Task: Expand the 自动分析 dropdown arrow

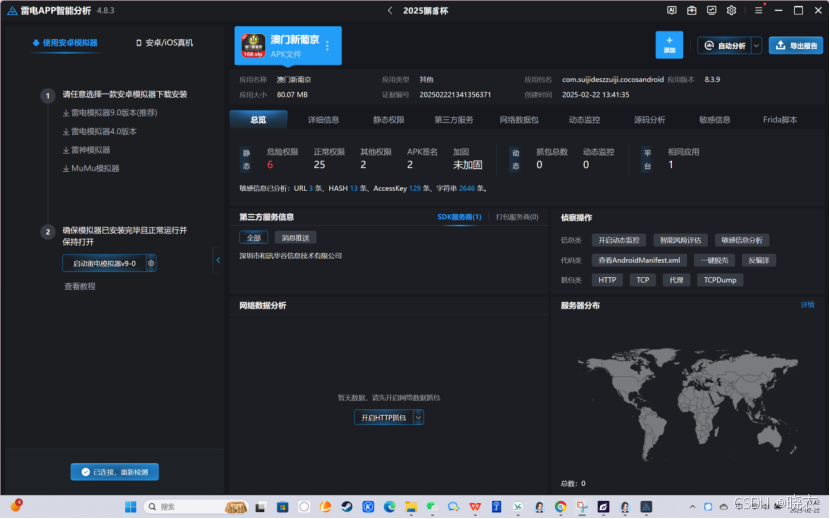Action: 756,46
